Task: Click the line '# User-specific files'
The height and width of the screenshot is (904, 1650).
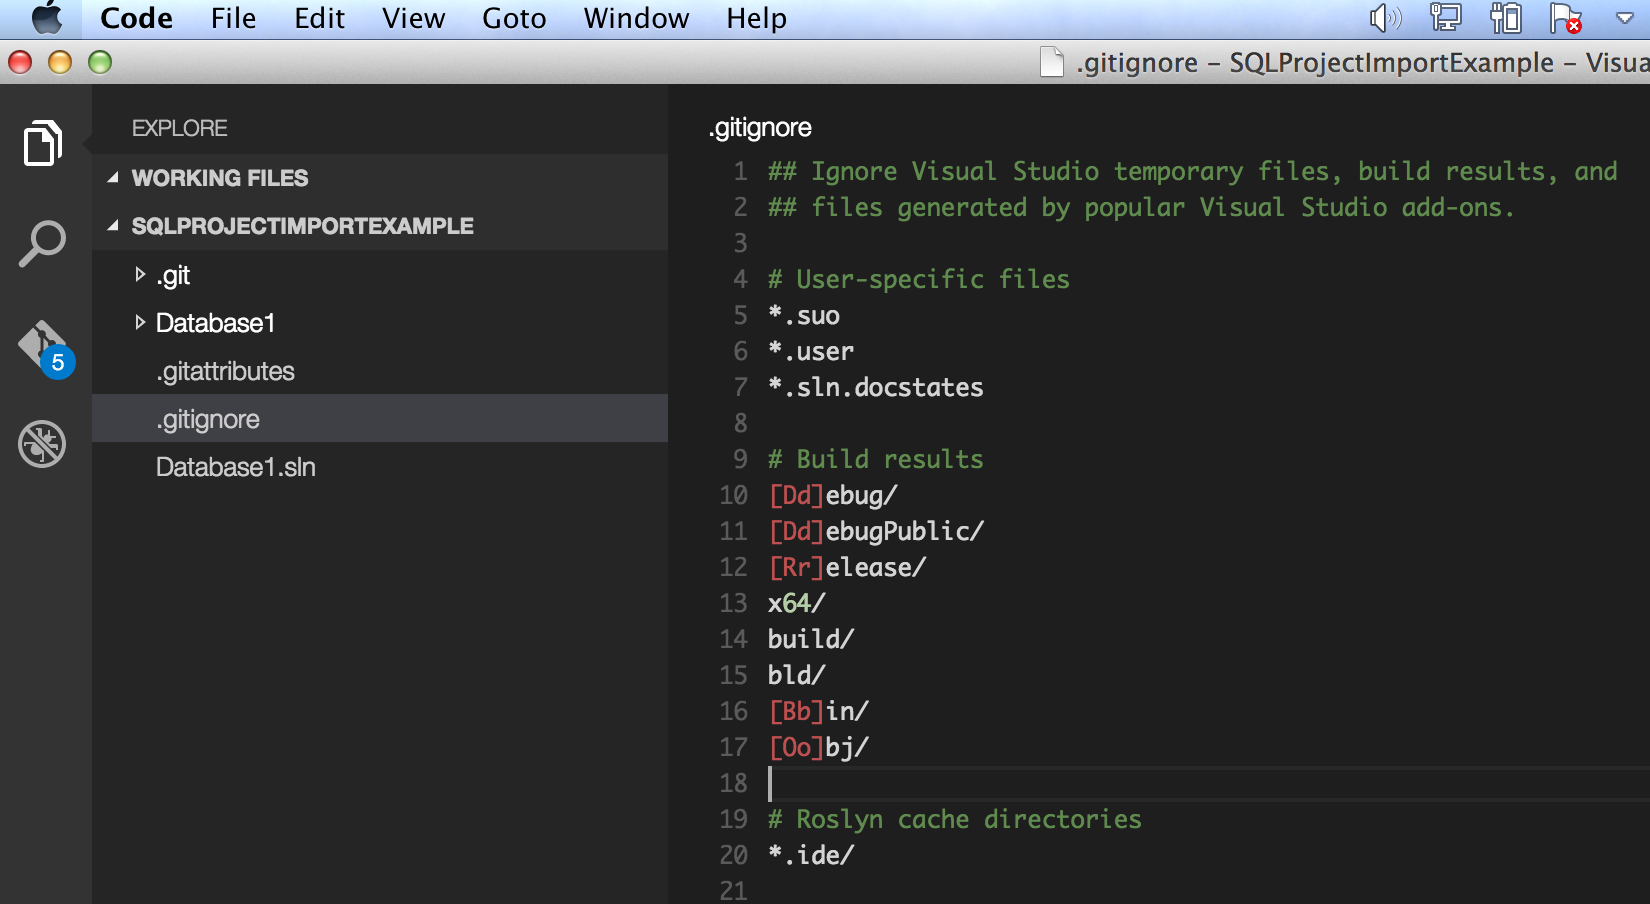Action: click(x=918, y=279)
